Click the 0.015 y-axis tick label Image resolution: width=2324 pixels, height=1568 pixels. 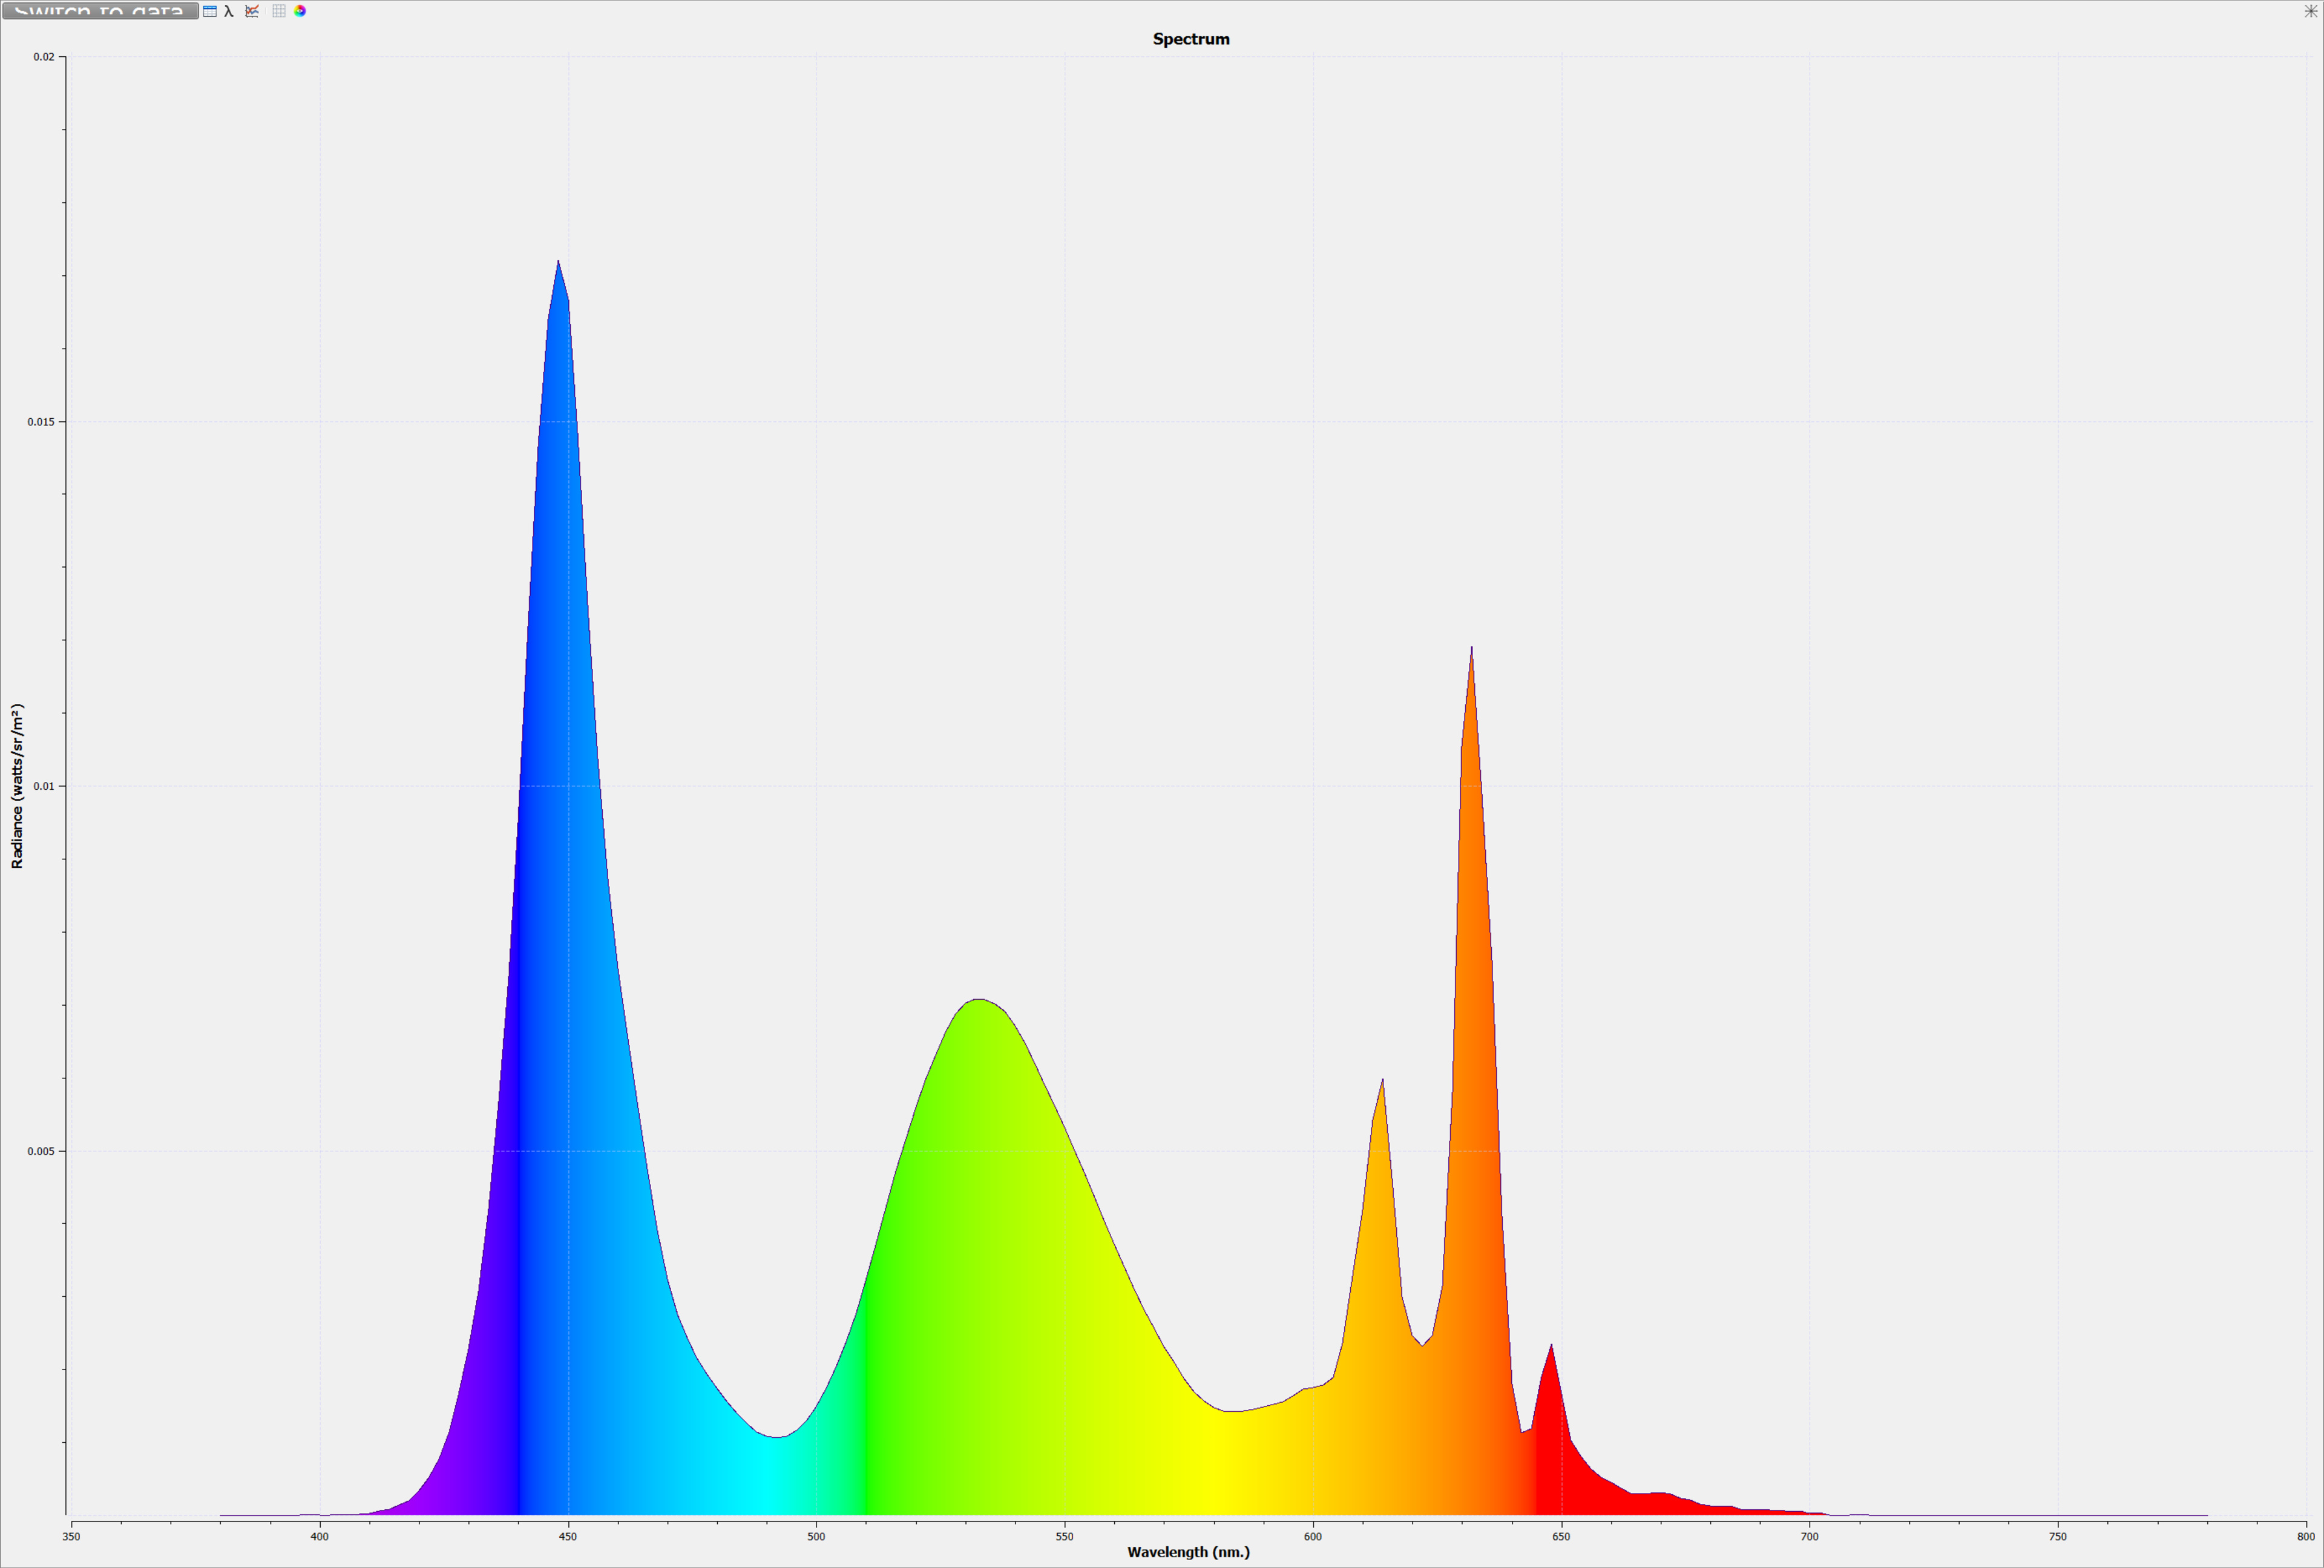pyautogui.click(x=41, y=422)
